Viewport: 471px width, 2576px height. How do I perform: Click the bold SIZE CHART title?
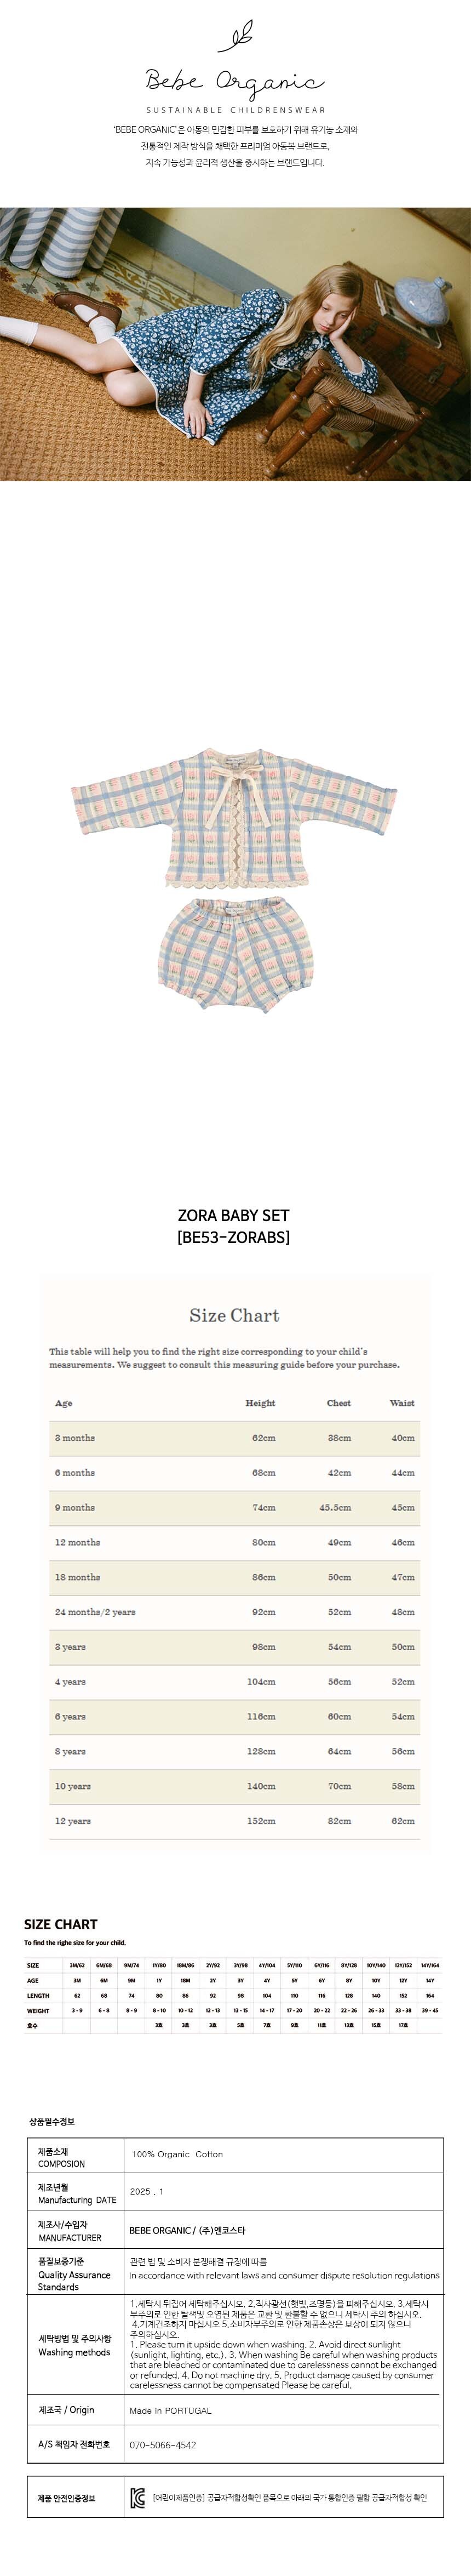(61, 1924)
